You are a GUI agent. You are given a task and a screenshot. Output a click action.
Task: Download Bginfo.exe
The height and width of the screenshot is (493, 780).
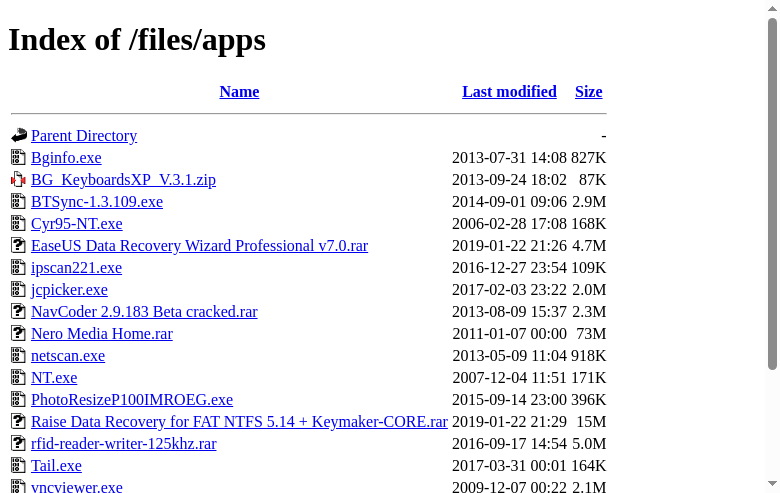coord(66,158)
